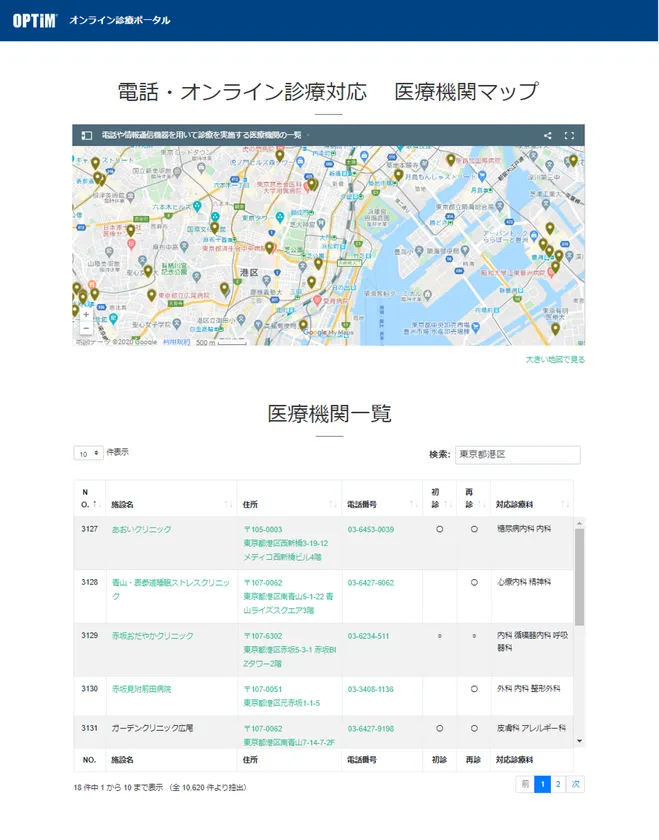The height and width of the screenshot is (840, 659).
Task: Open 青山・表参道睡眠ストレスクリニック link
Action: (170, 589)
